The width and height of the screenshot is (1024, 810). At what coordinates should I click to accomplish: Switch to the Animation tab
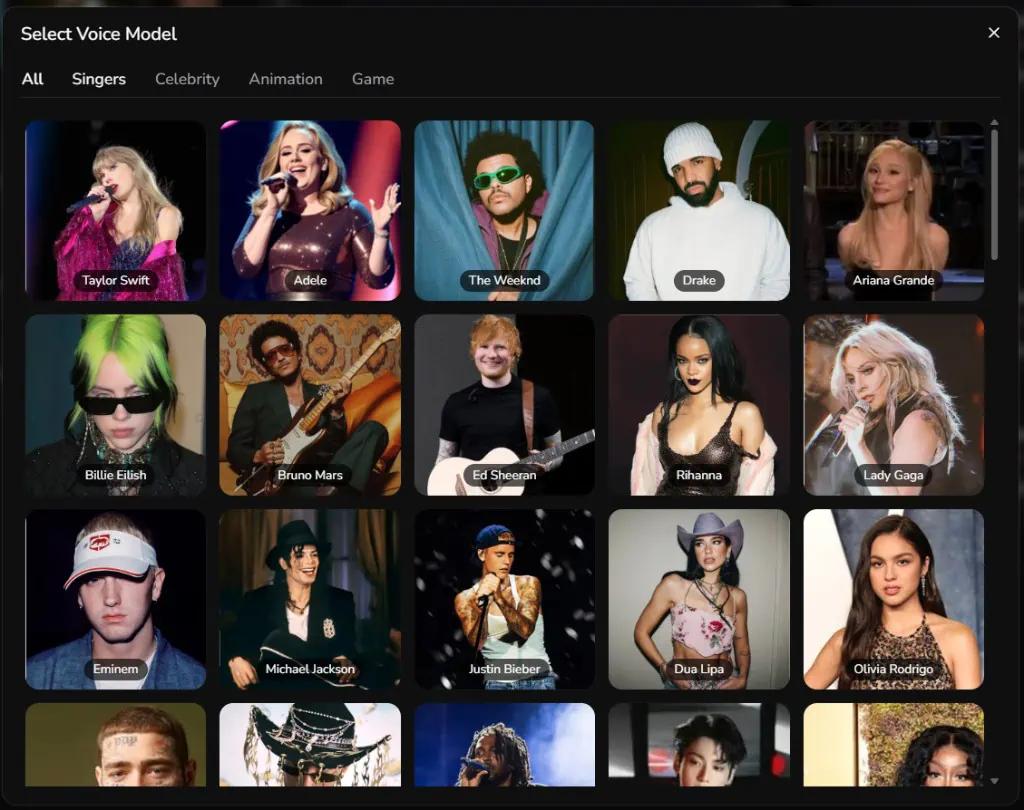click(x=285, y=79)
